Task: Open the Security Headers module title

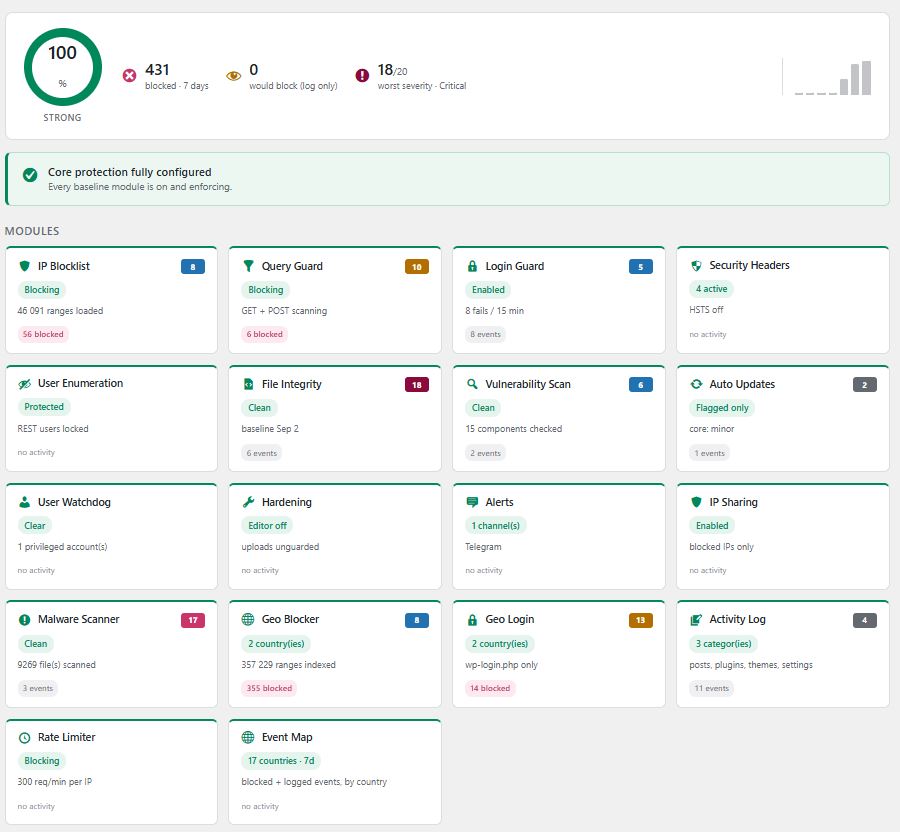Action: (750, 265)
